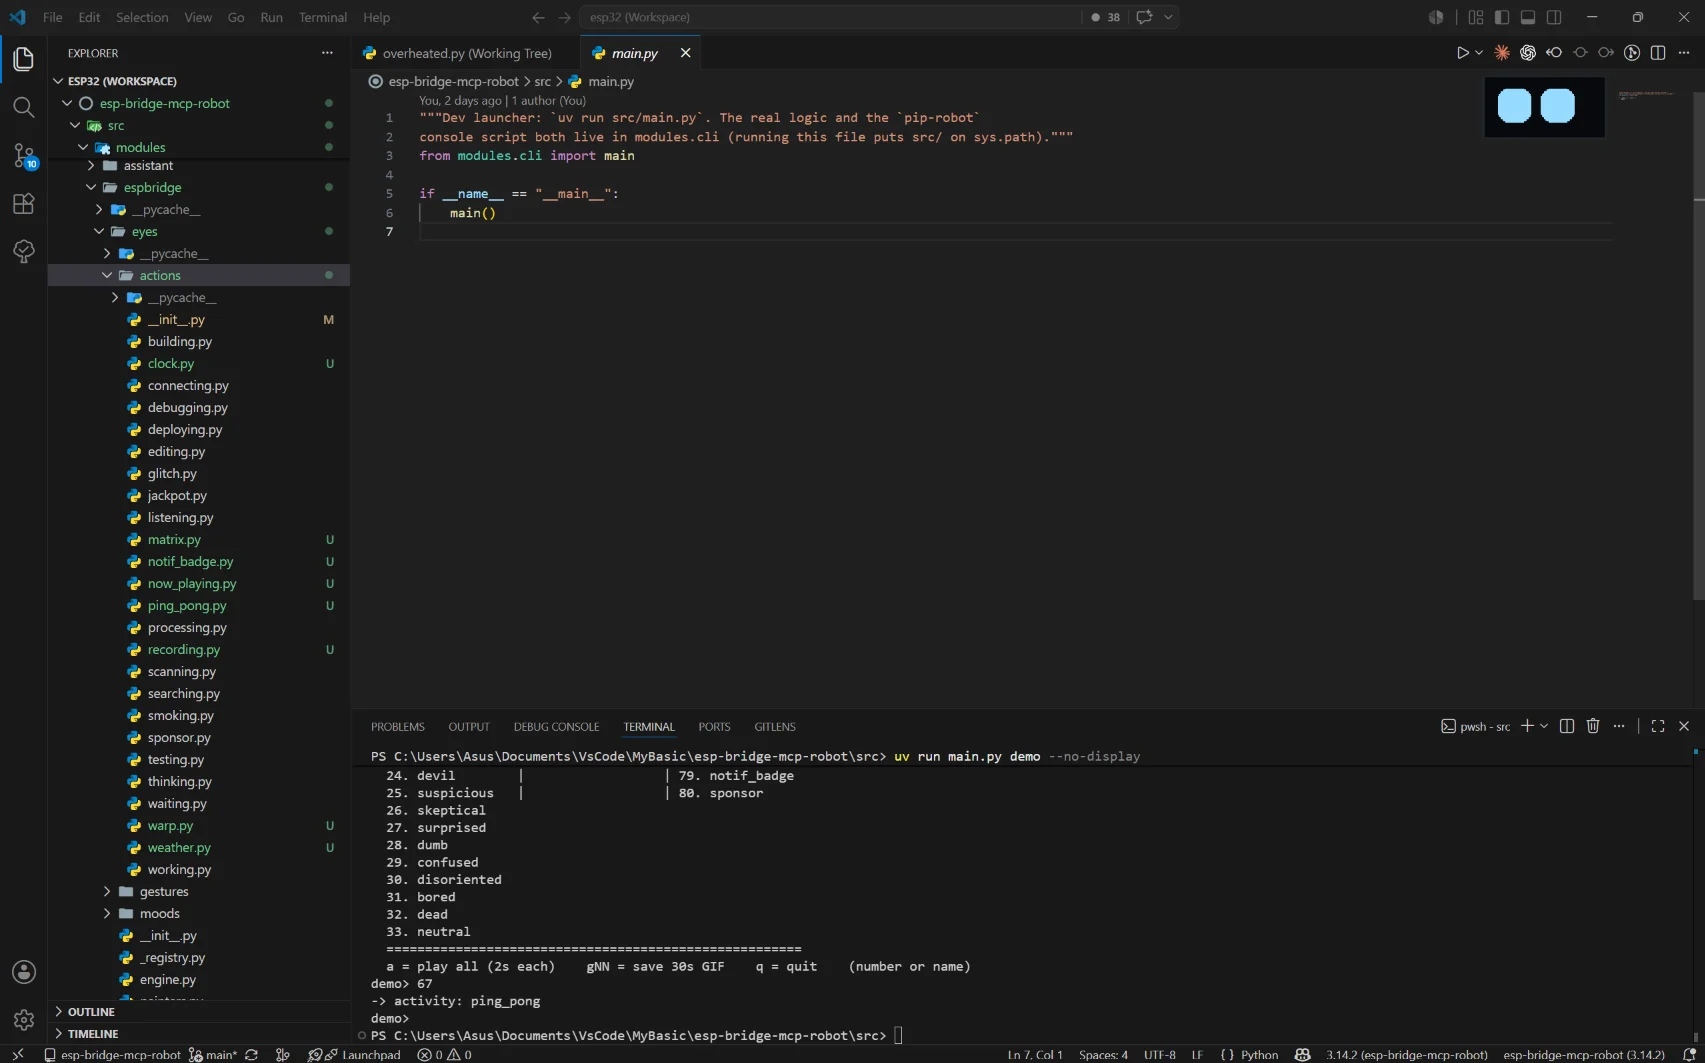Open the chat dropdown arrow in title bar
Viewport: 1705px width, 1063px height.
click(1168, 17)
